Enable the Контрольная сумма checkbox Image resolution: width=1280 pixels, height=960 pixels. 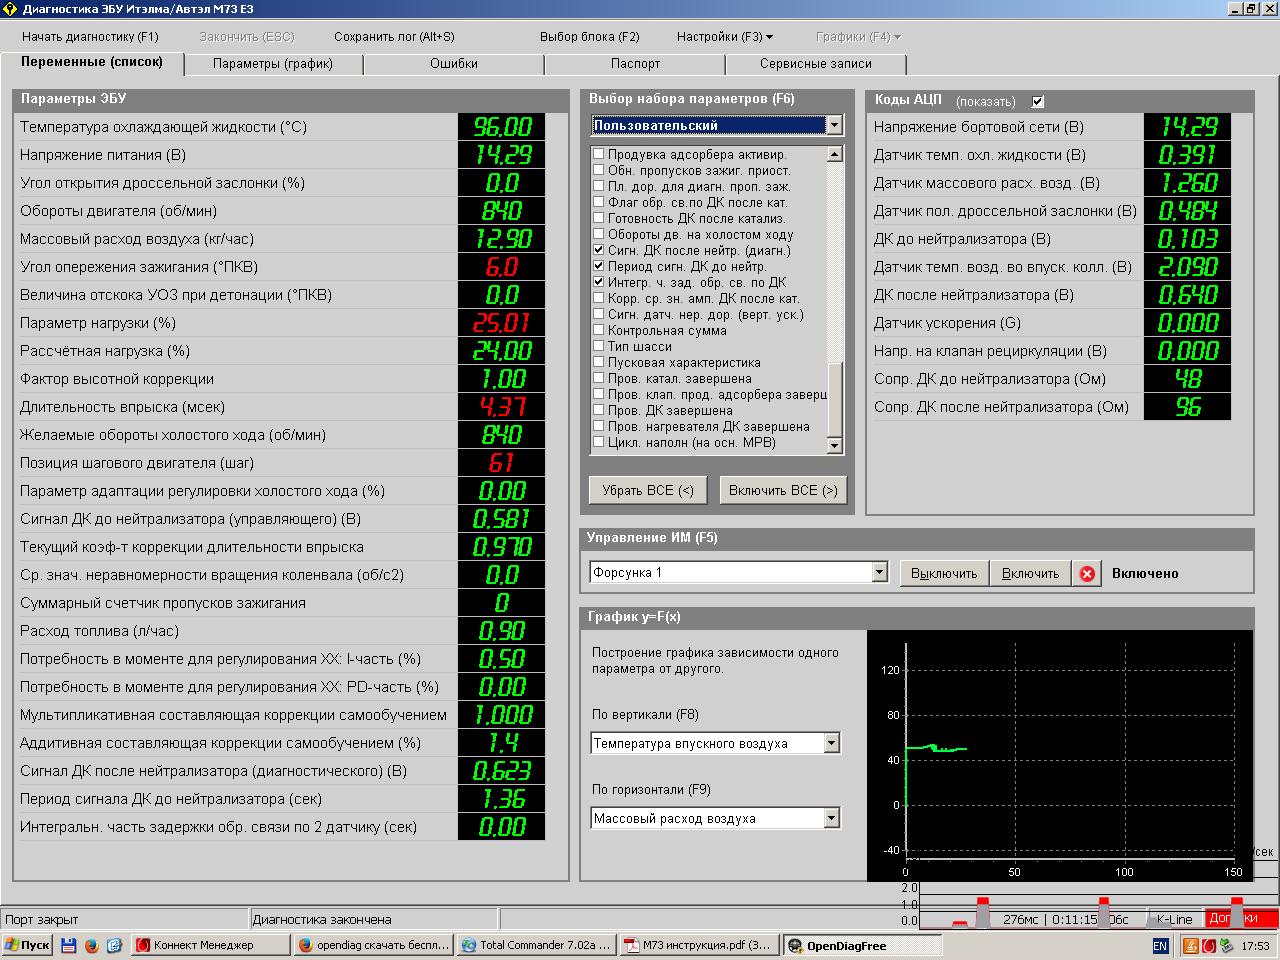(599, 331)
